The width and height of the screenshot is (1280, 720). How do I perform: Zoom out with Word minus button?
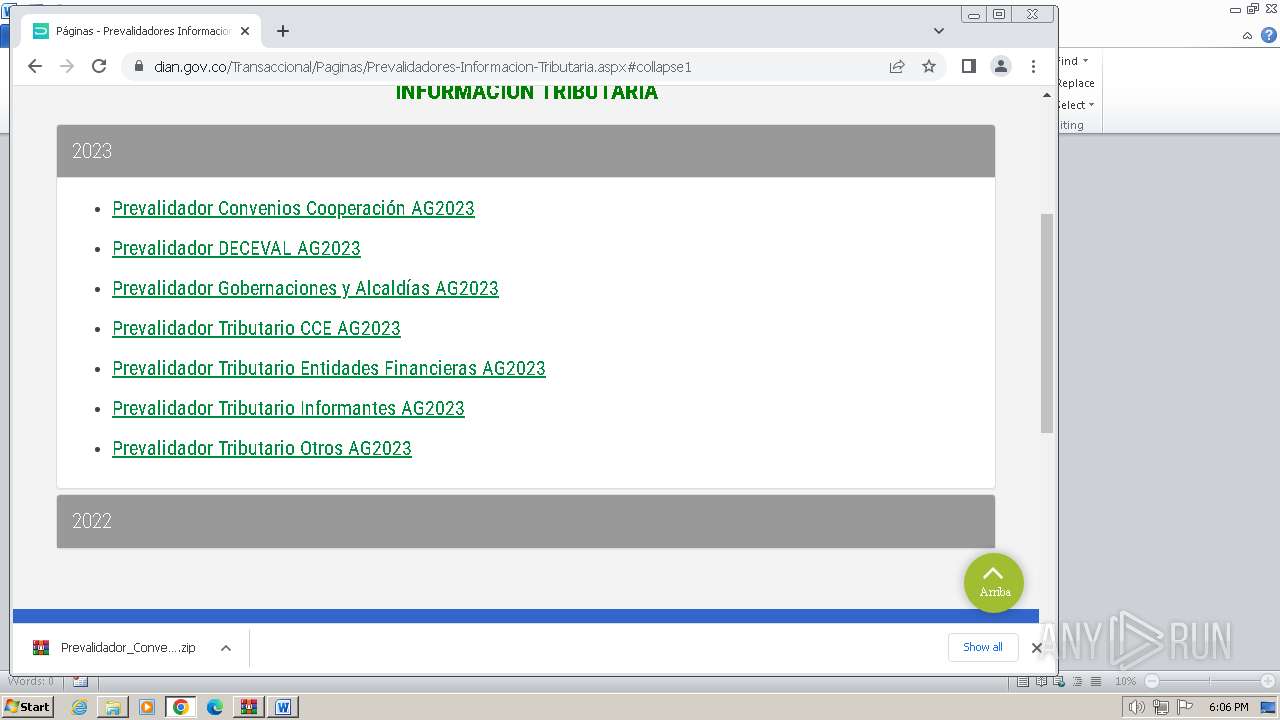point(1152,681)
